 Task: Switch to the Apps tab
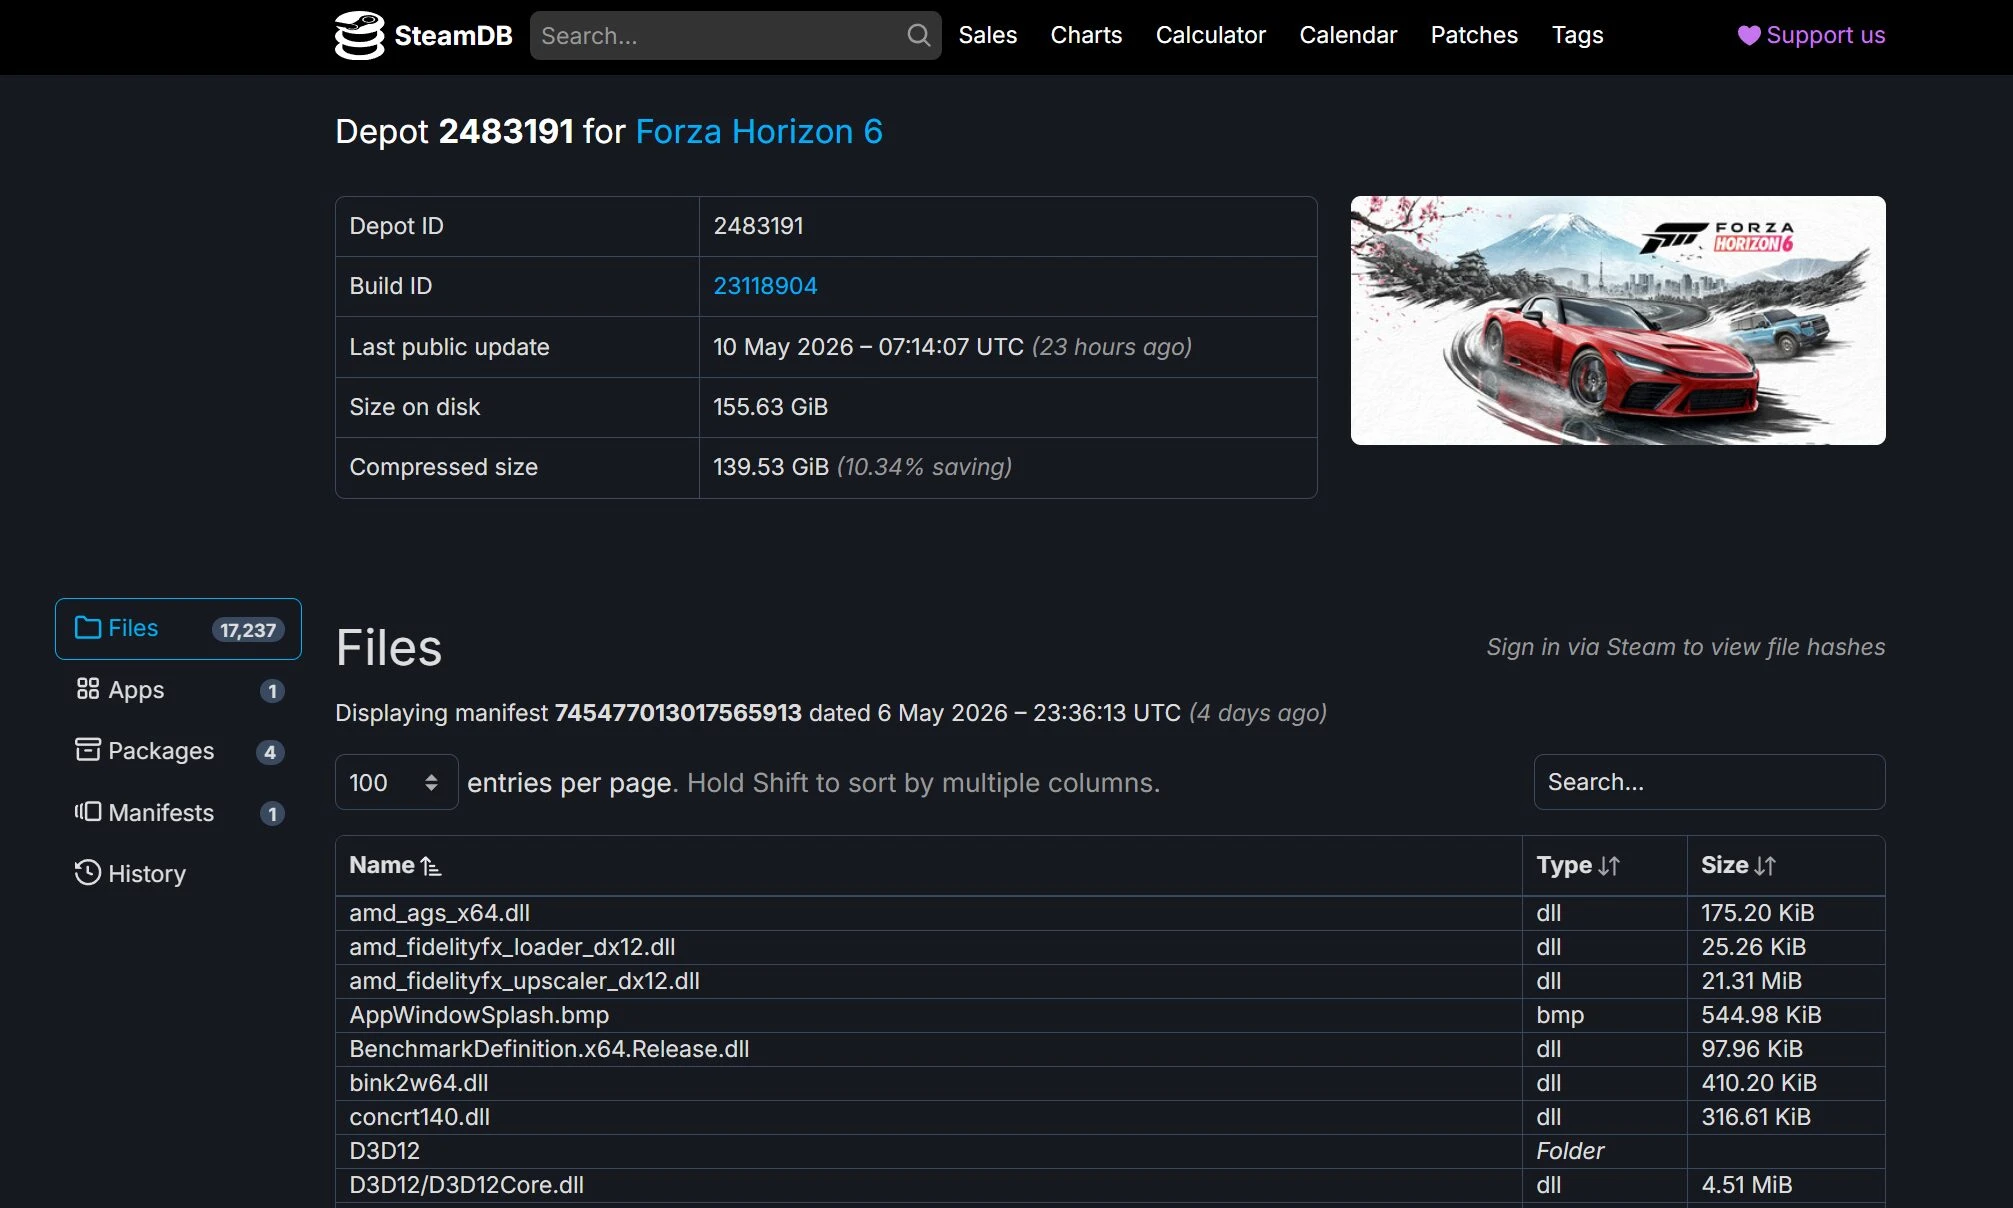coord(178,690)
